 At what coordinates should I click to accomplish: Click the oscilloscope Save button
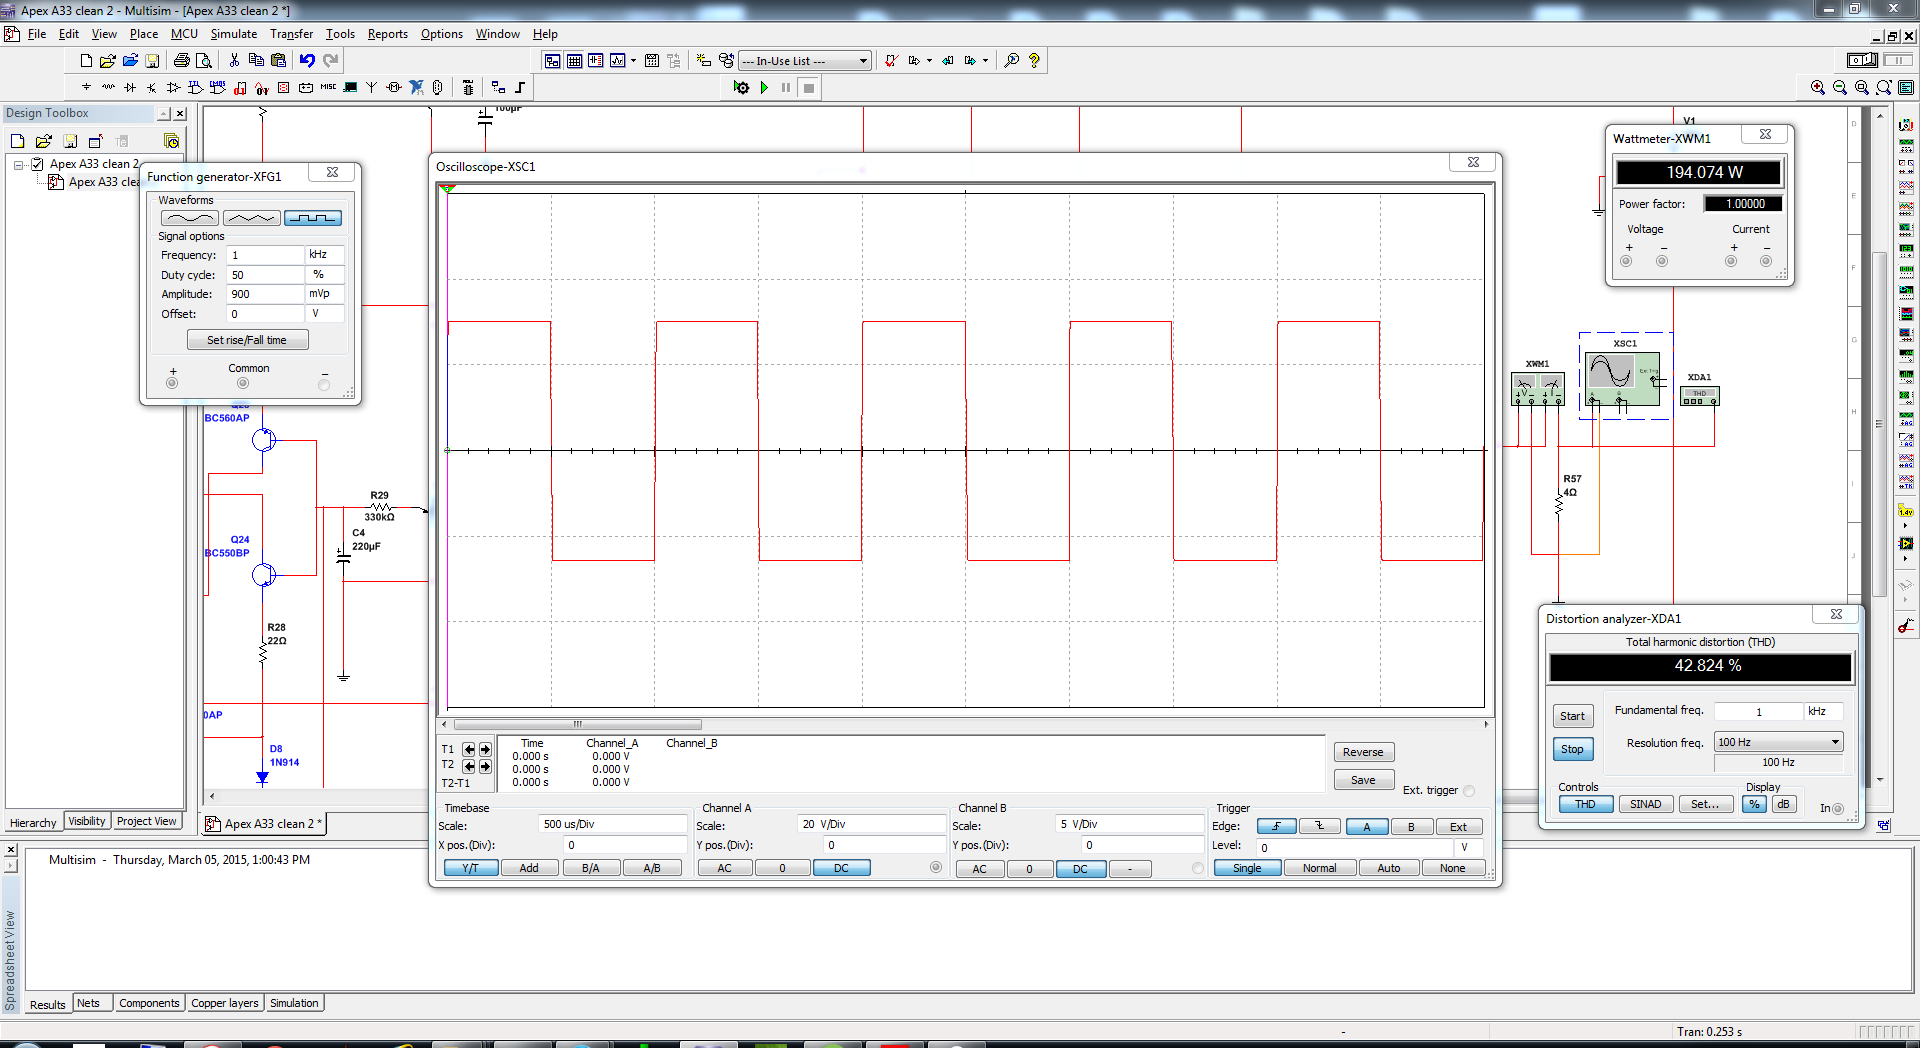pyautogui.click(x=1363, y=780)
